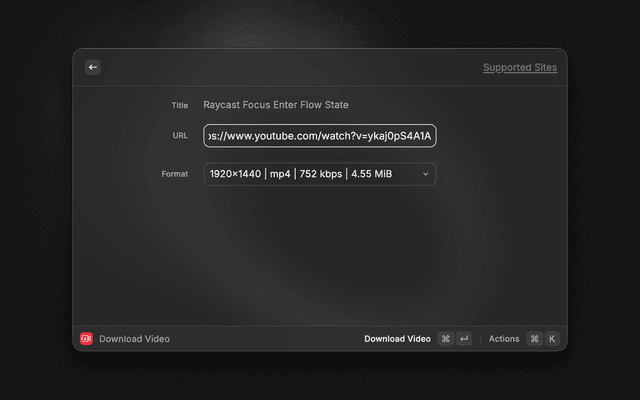The width and height of the screenshot is (640, 400).
Task: Click the empty area below the Format field
Action: [x=320, y=250]
